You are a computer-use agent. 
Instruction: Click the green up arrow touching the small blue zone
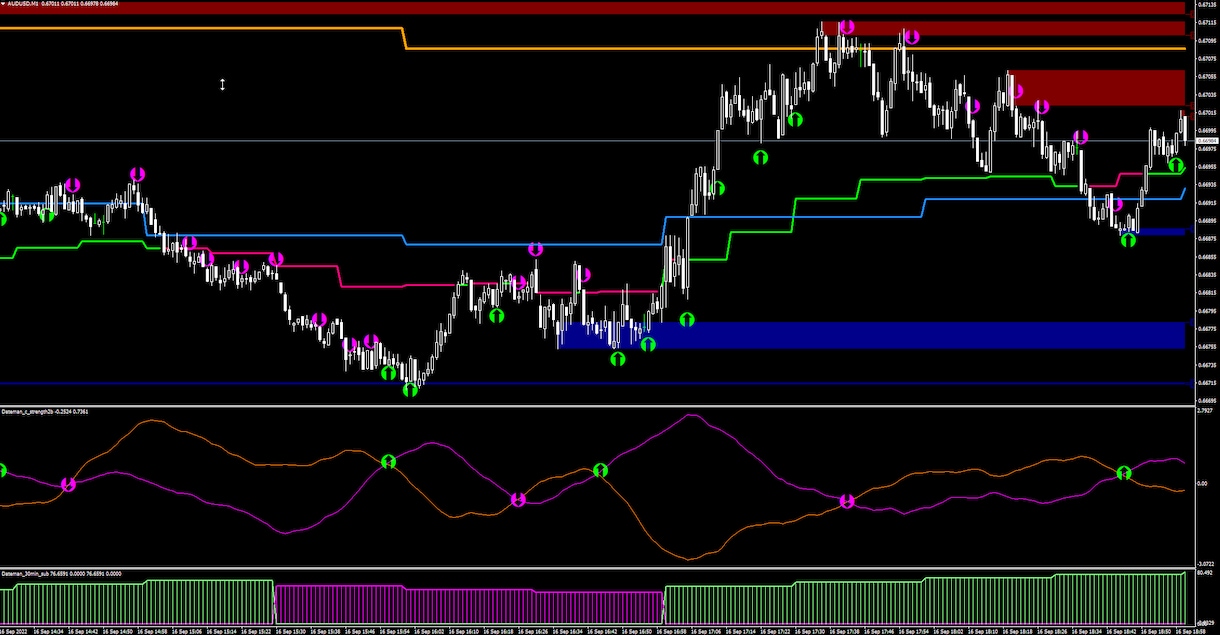[x=1128, y=240]
